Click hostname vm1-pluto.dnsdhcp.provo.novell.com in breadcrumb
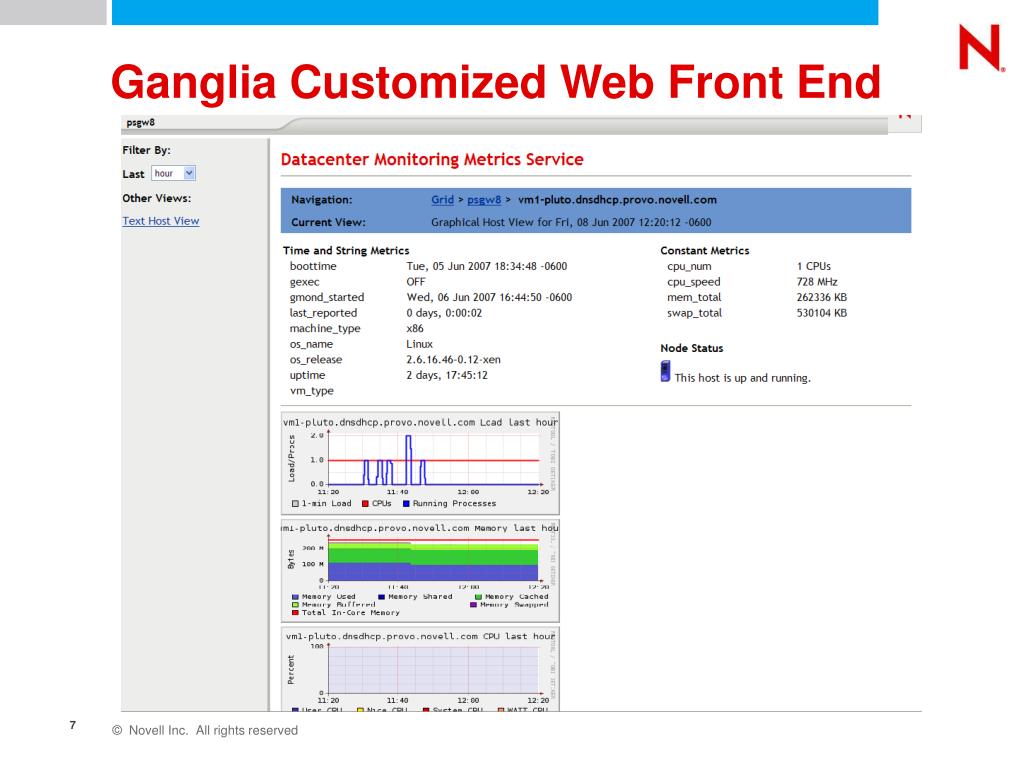 click(617, 200)
